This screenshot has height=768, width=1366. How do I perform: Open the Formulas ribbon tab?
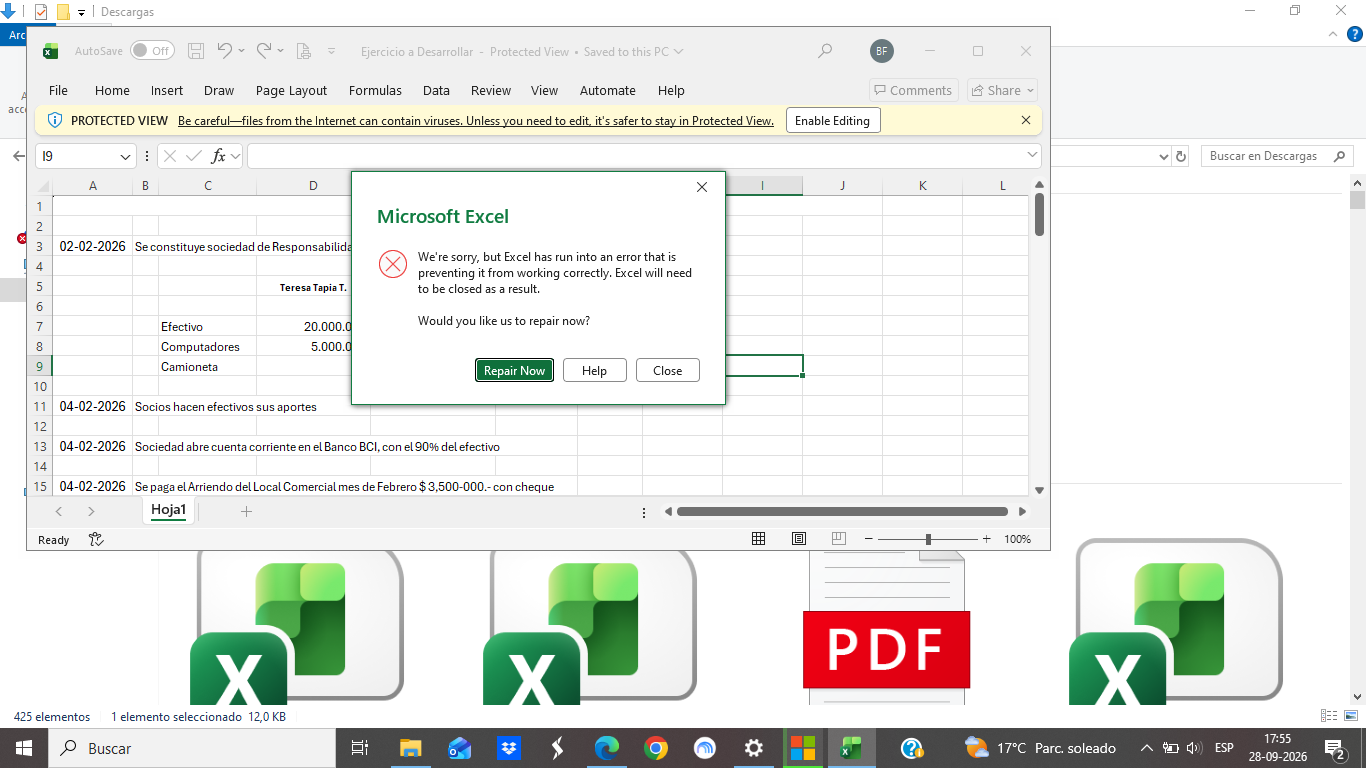click(375, 90)
